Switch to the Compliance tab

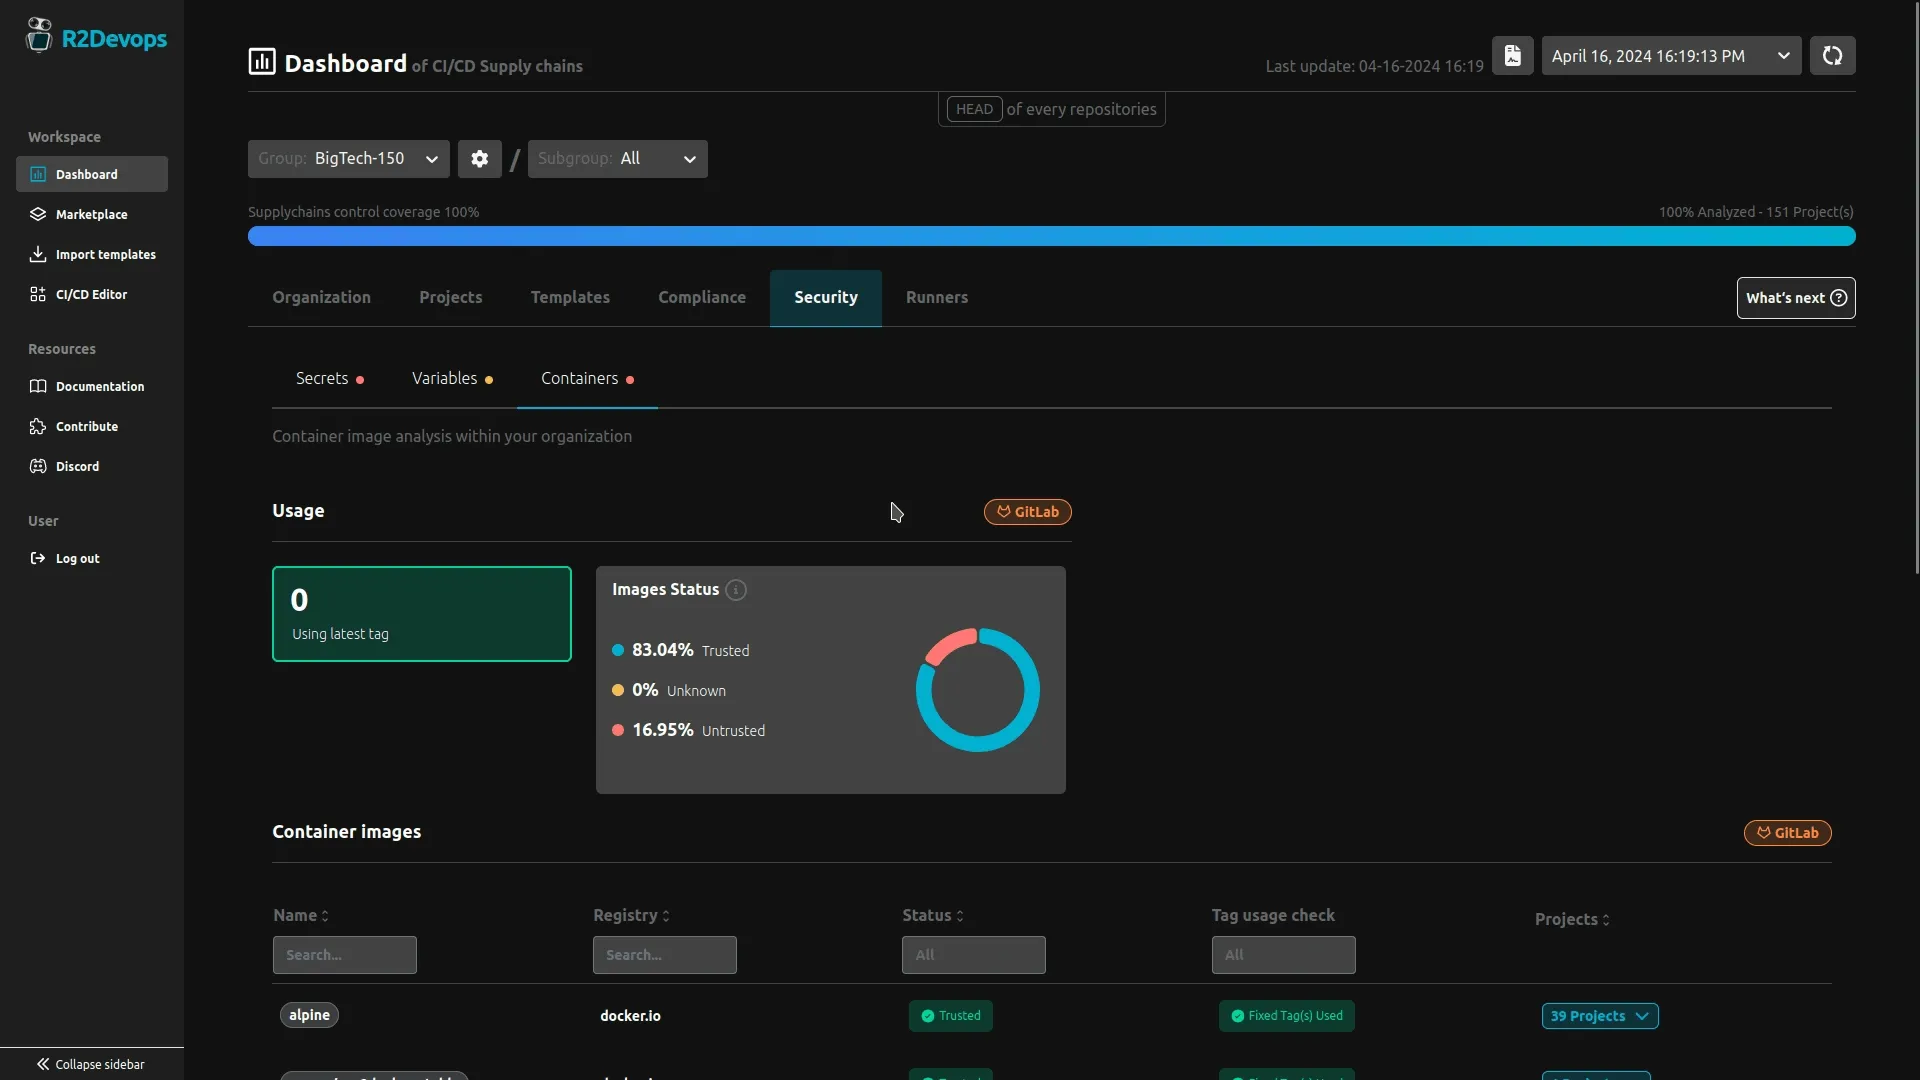pyautogui.click(x=701, y=297)
